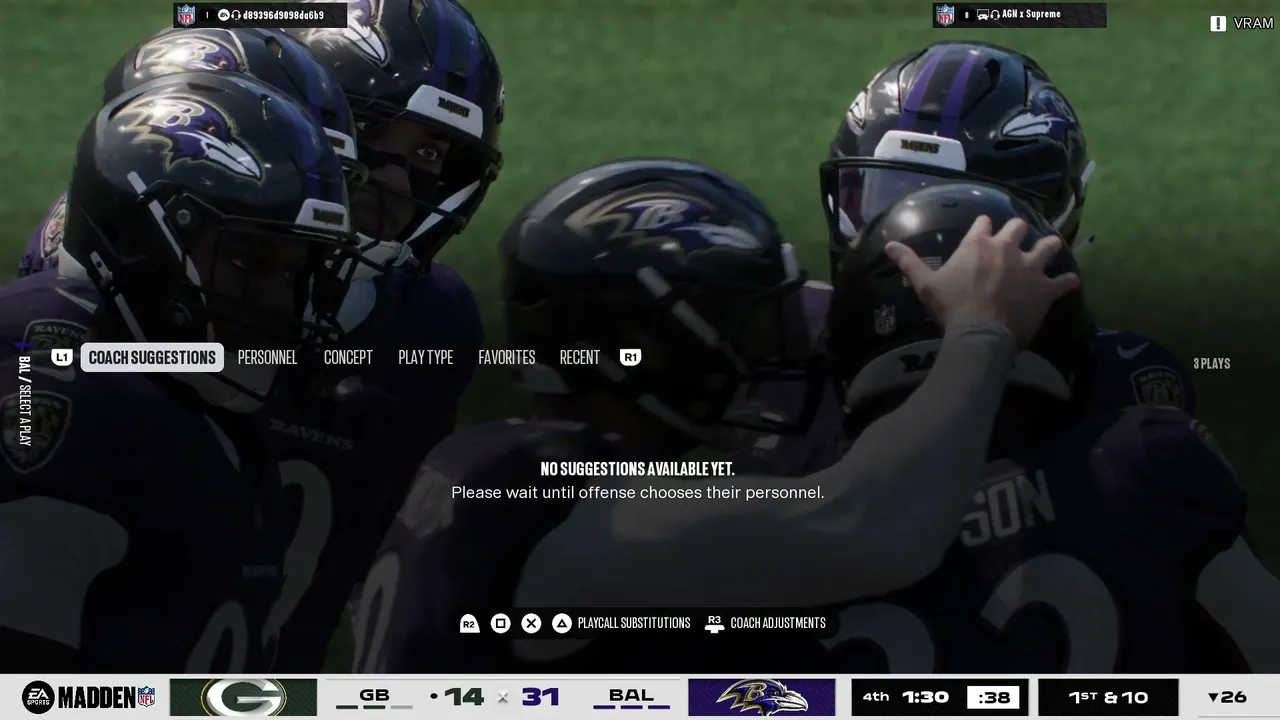Click the cross X button icon
1280x720 pixels.
tap(531, 623)
